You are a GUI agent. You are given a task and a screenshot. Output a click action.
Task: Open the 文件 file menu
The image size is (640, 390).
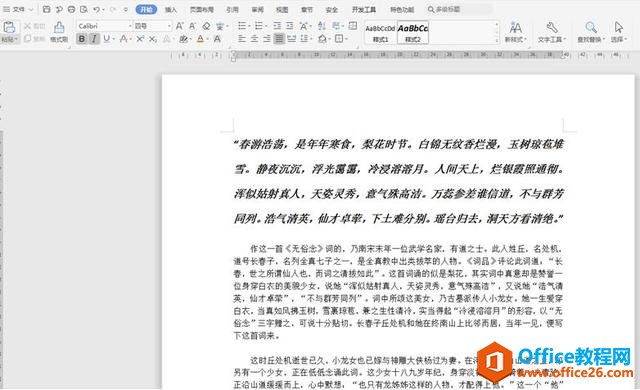tap(18, 9)
